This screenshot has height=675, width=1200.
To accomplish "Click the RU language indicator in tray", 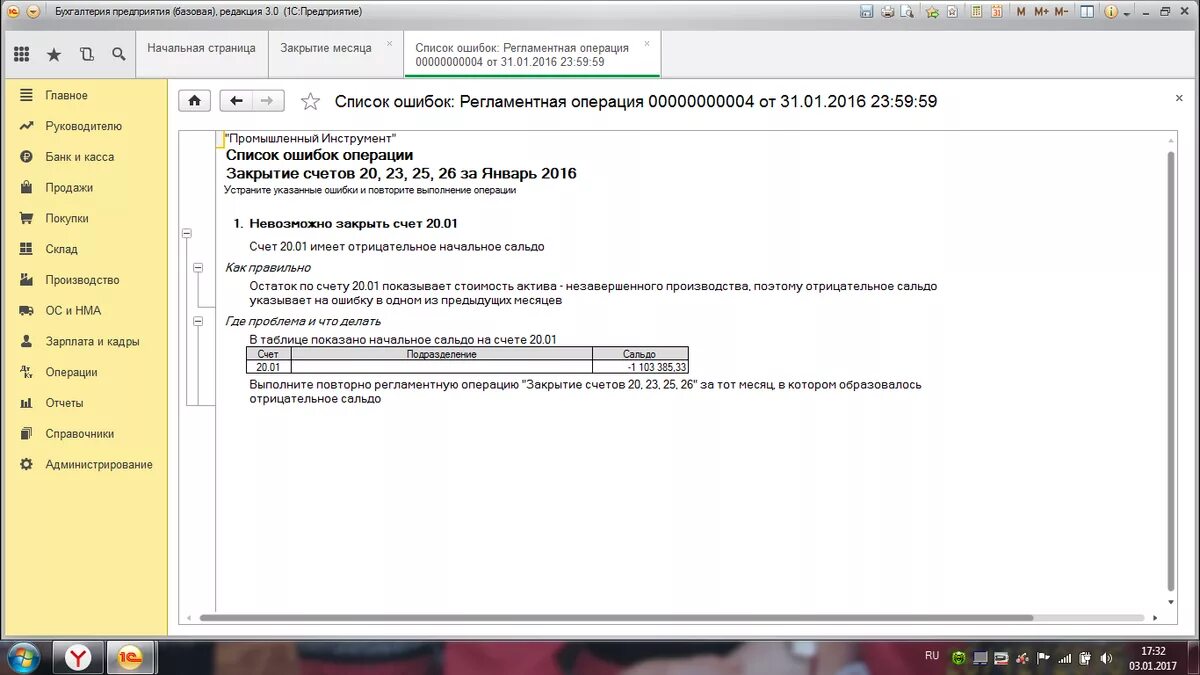I will pyautogui.click(x=932, y=656).
